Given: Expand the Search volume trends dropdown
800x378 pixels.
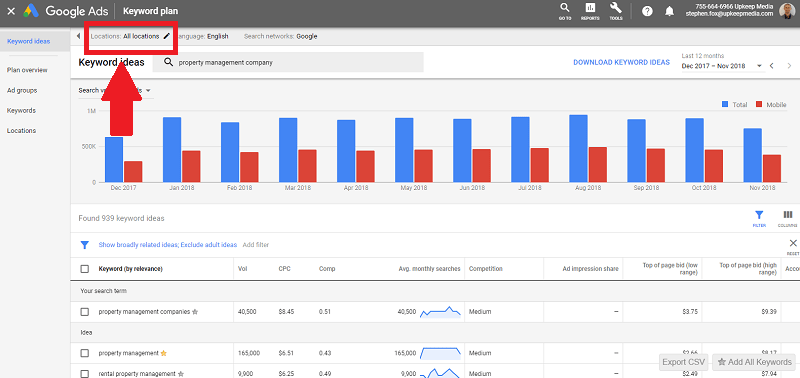Looking at the screenshot, I should click(148, 90).
